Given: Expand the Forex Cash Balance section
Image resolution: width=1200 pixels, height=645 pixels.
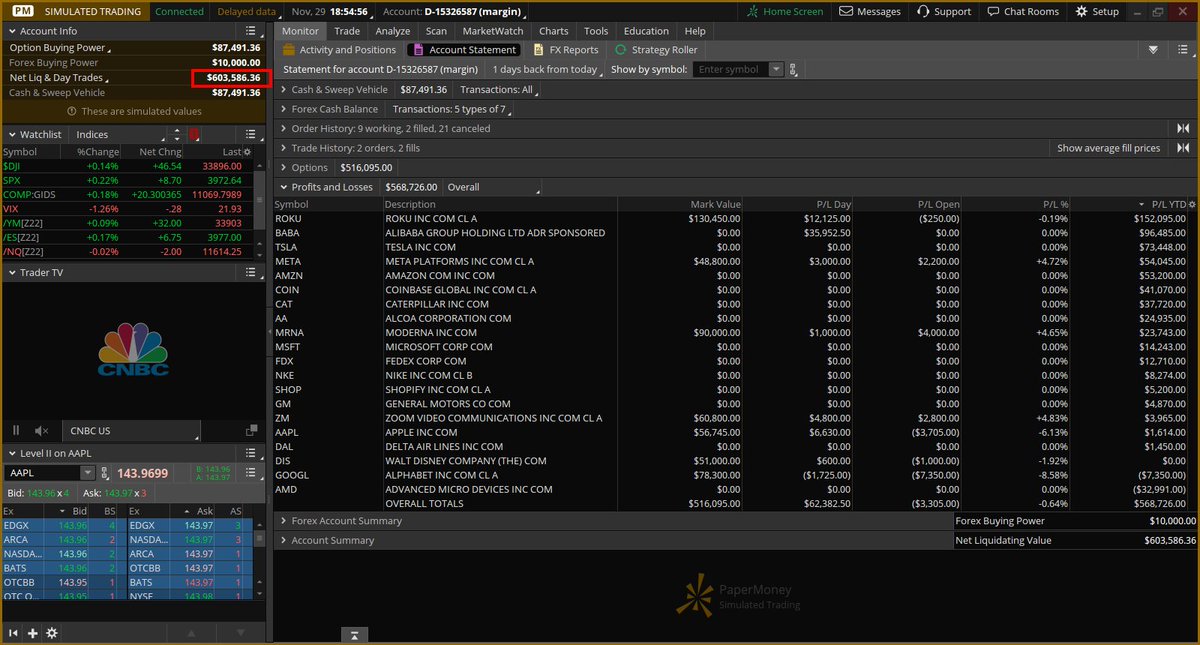Looking at the screenshot, I should (283, 109).
